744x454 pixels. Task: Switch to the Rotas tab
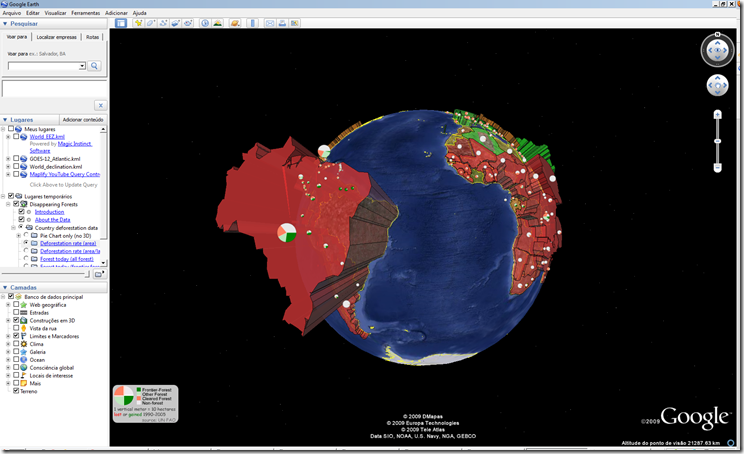tap(93, 37)
